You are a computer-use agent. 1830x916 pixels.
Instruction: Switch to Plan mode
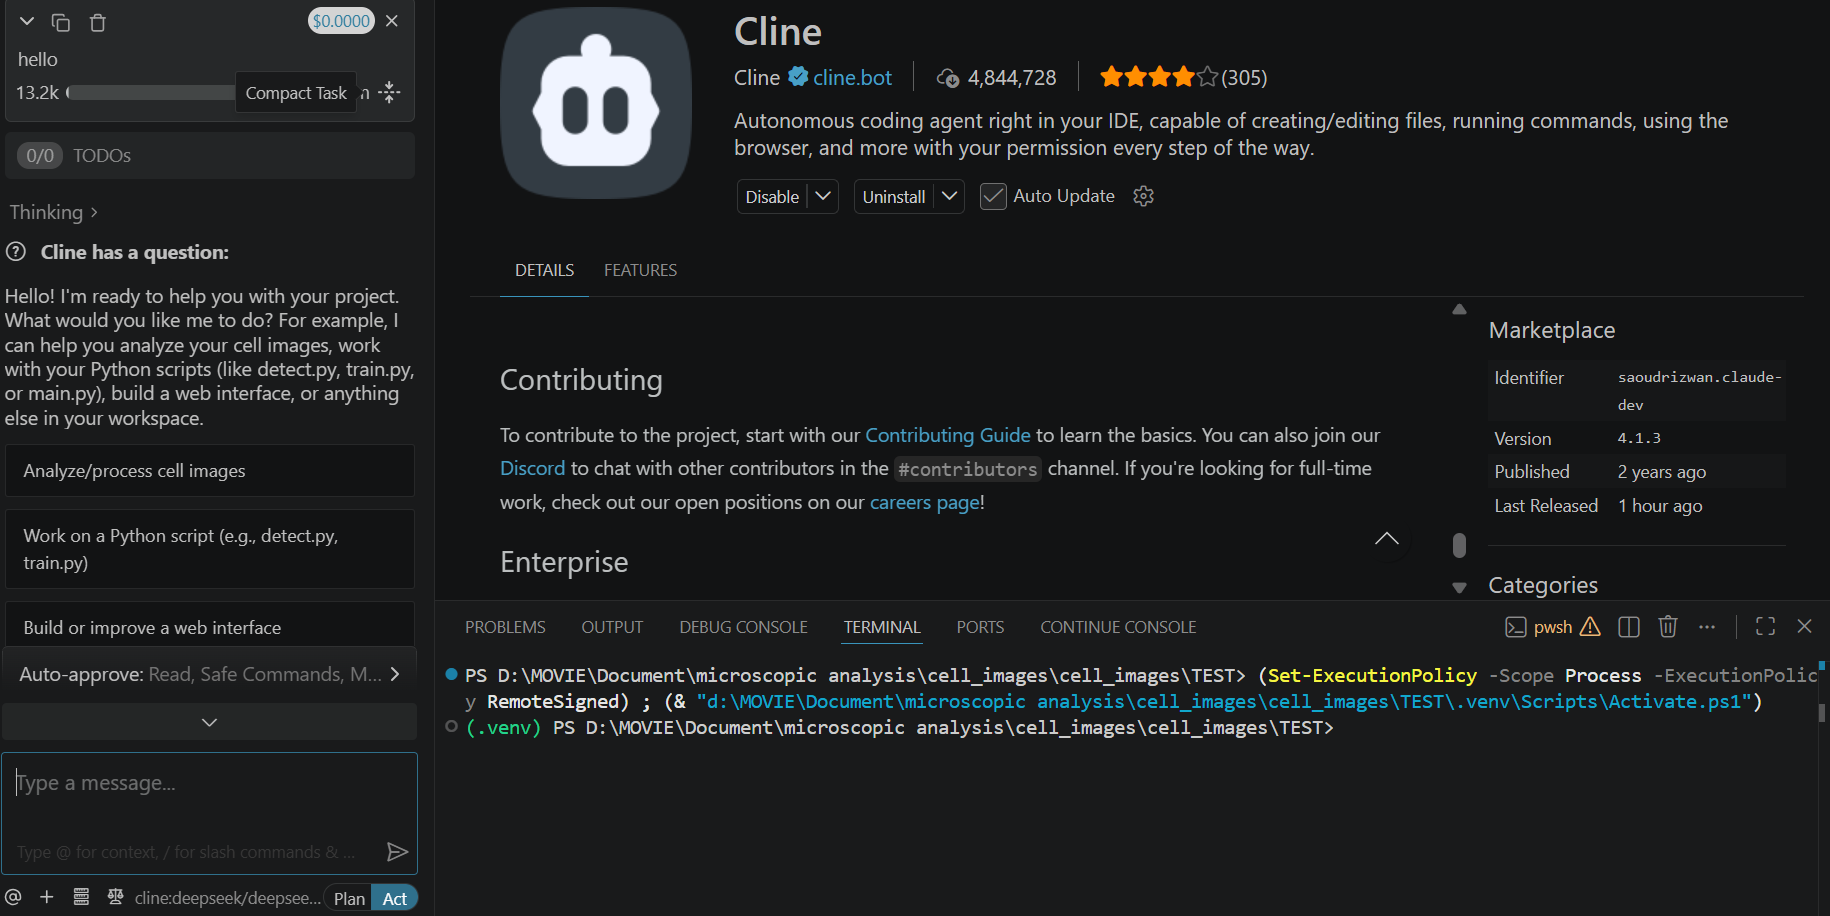[349, 898]
